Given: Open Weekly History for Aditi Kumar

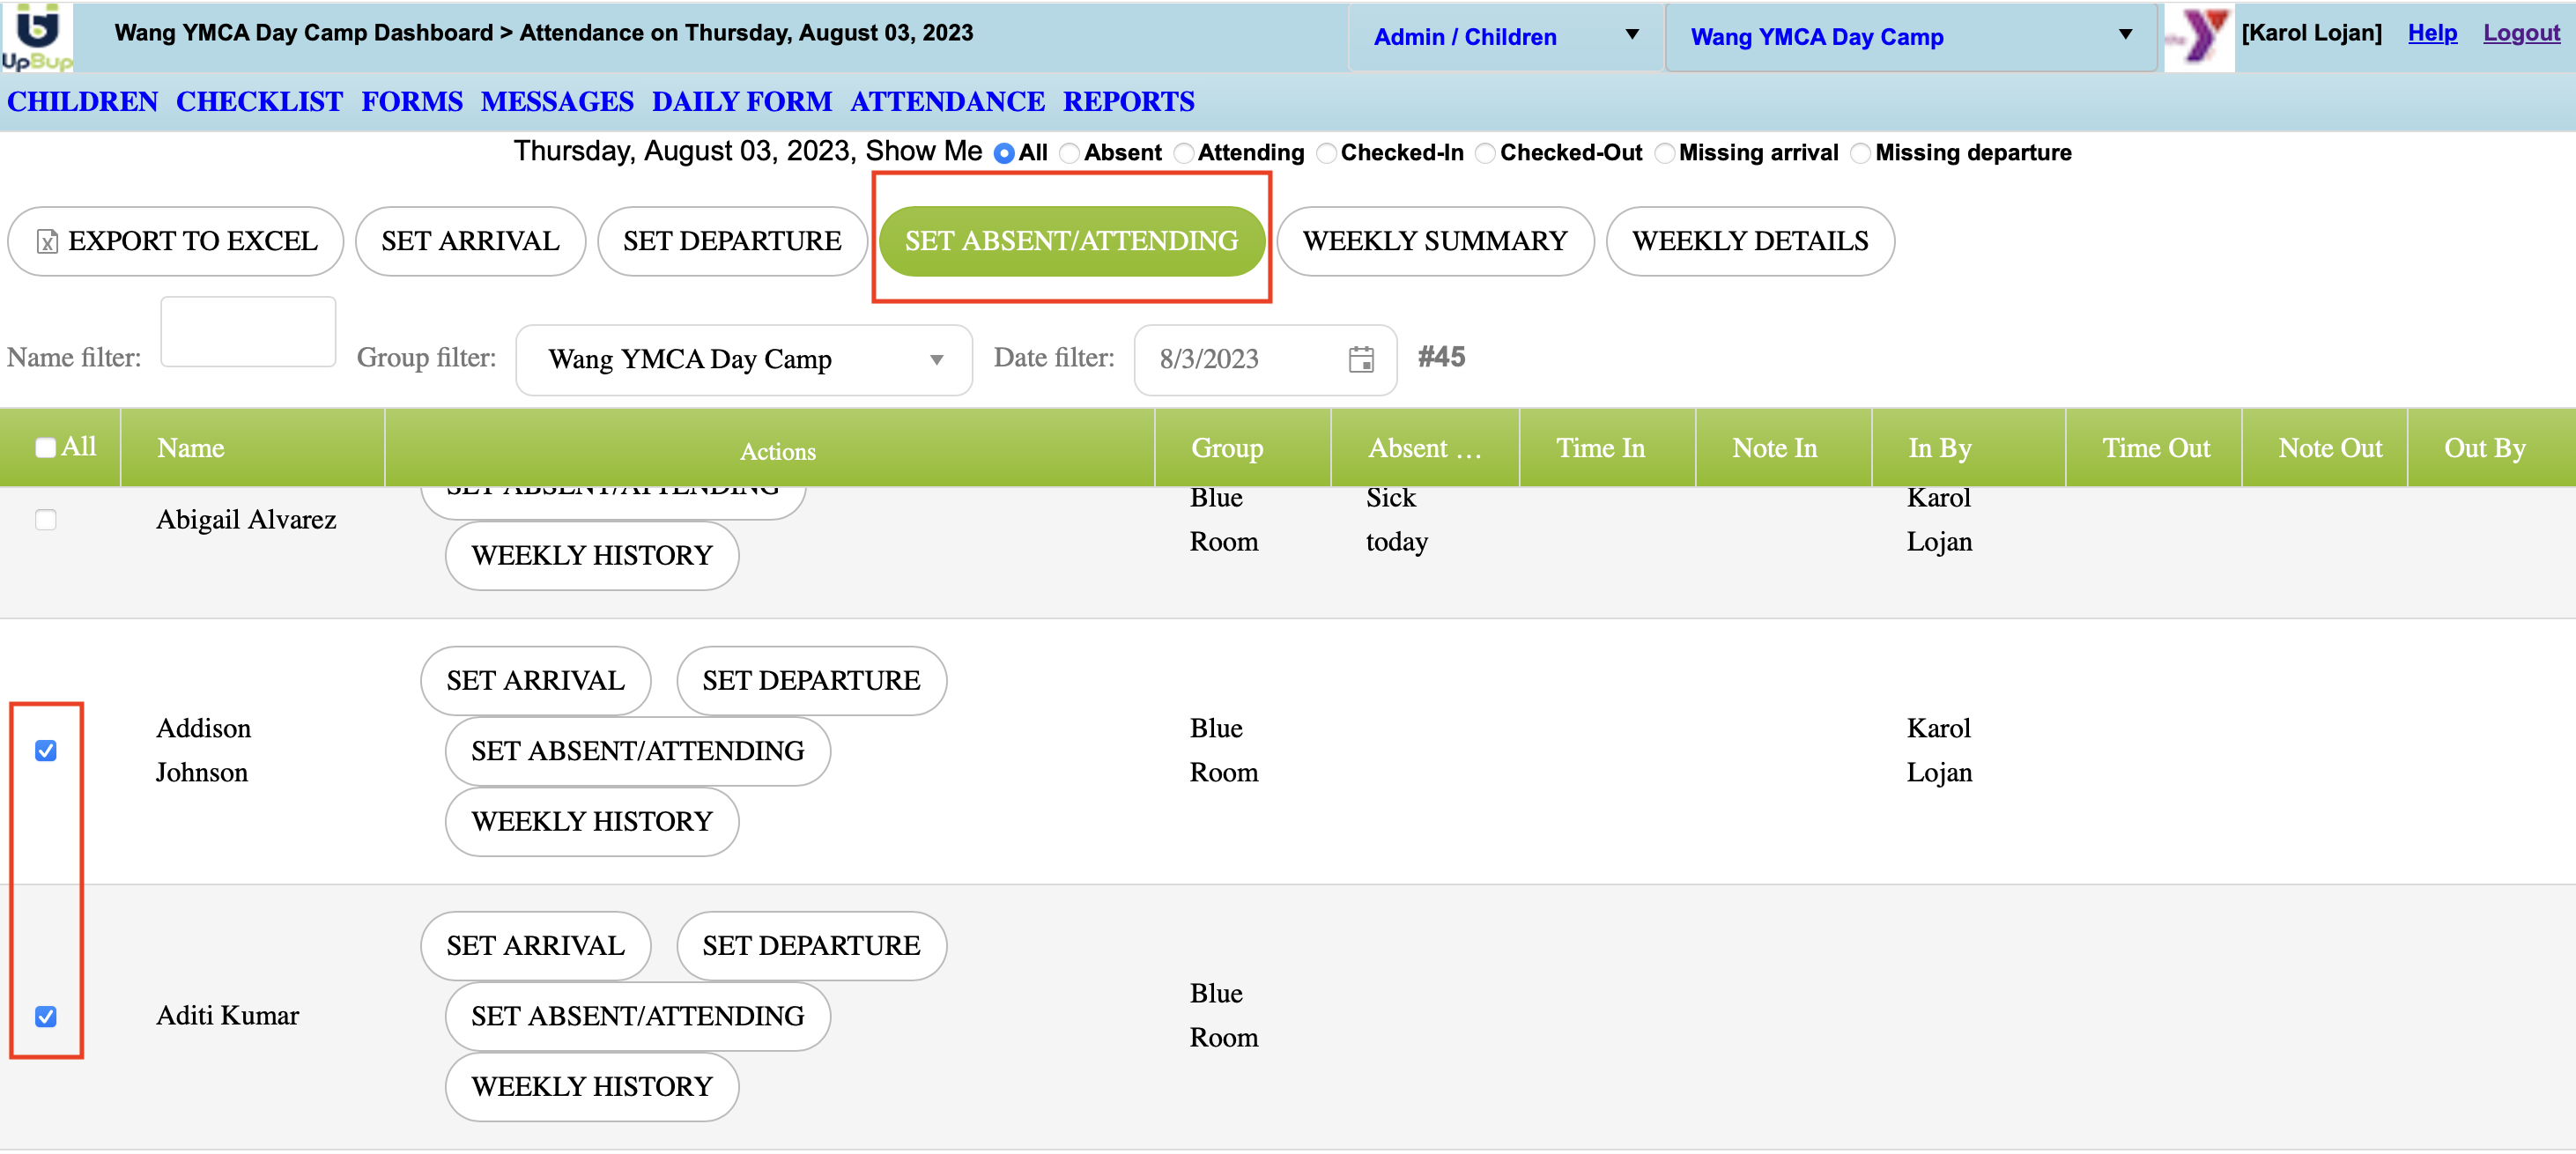Looking at the screenshot, I should point(591,1086).
